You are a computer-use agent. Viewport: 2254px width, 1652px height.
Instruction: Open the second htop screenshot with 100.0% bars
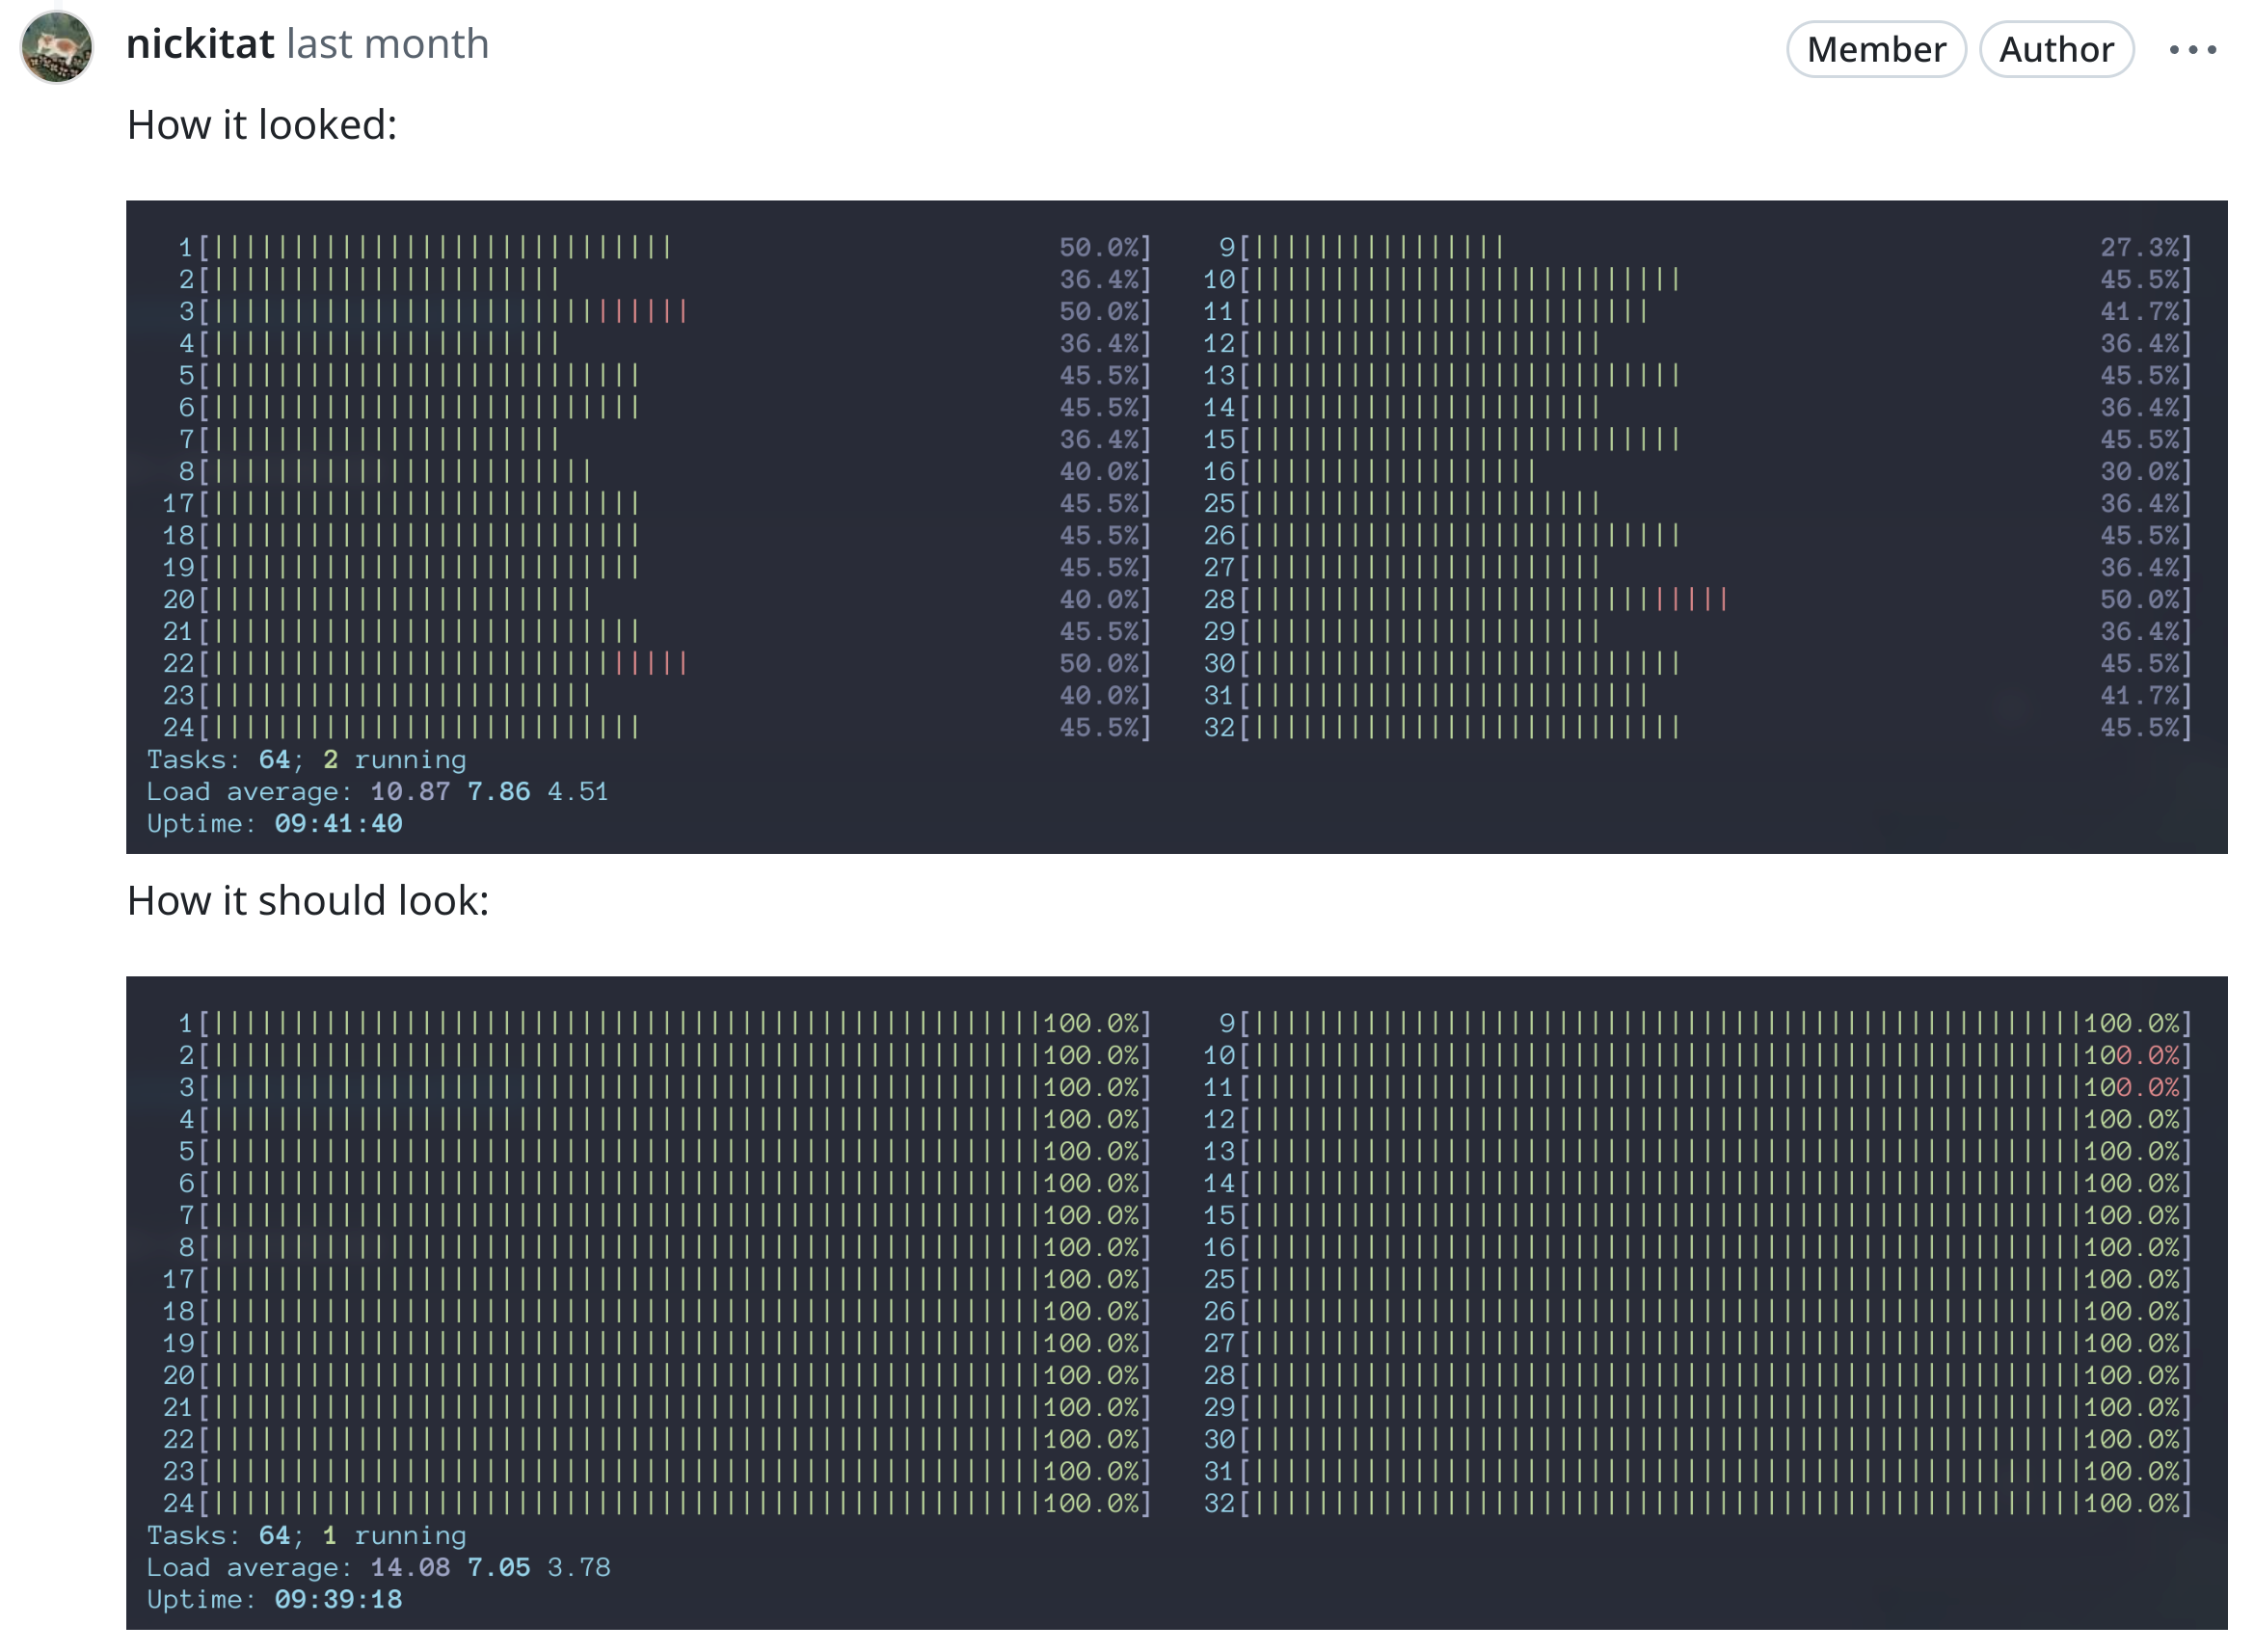(1176, 1302)
